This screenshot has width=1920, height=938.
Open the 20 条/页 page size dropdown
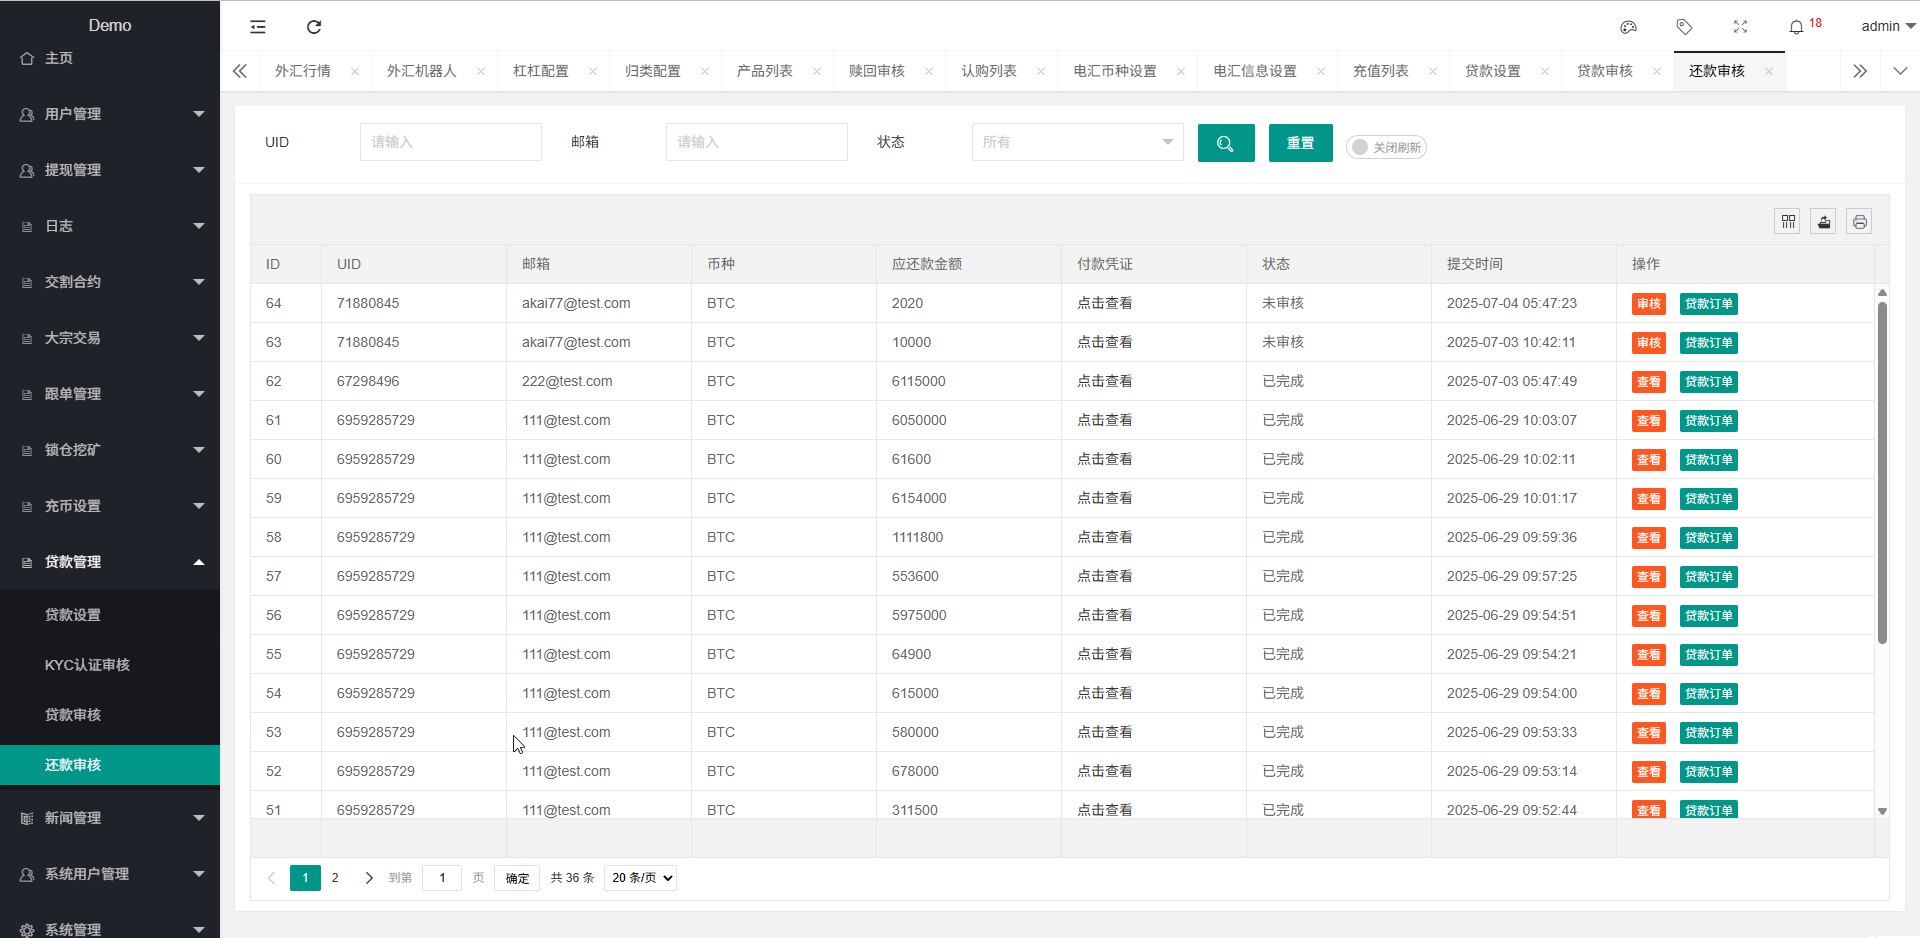tap(640, 878)
